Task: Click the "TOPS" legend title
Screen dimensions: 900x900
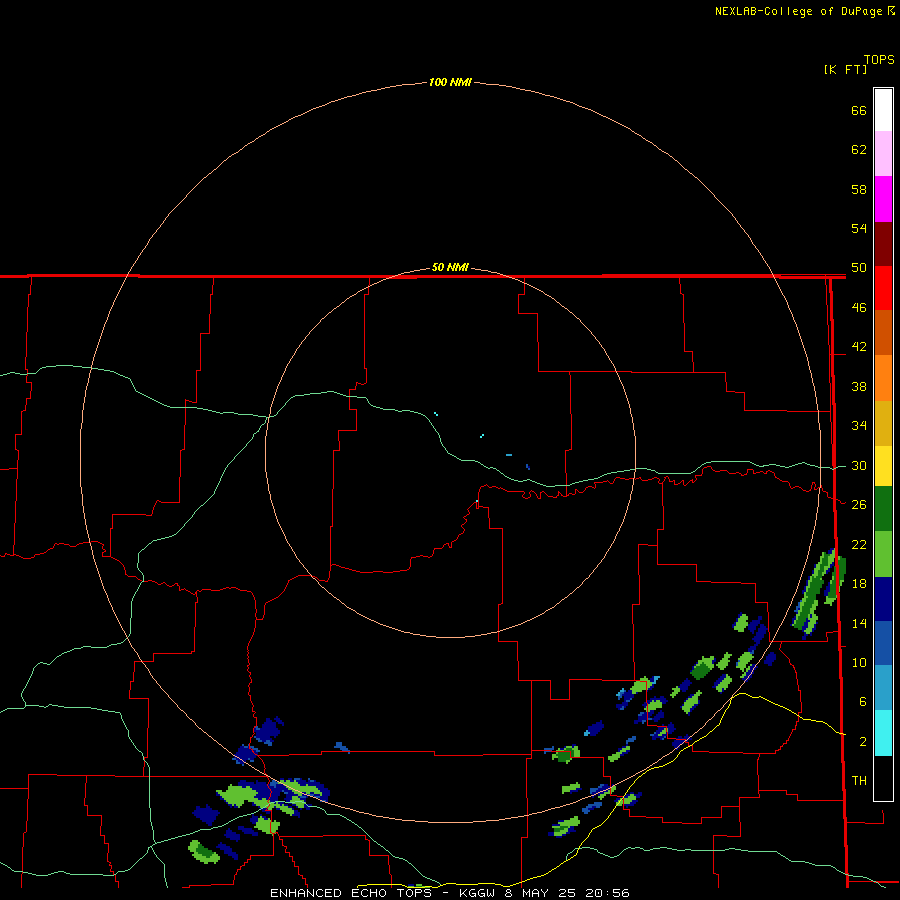Action: pos(879,60)
